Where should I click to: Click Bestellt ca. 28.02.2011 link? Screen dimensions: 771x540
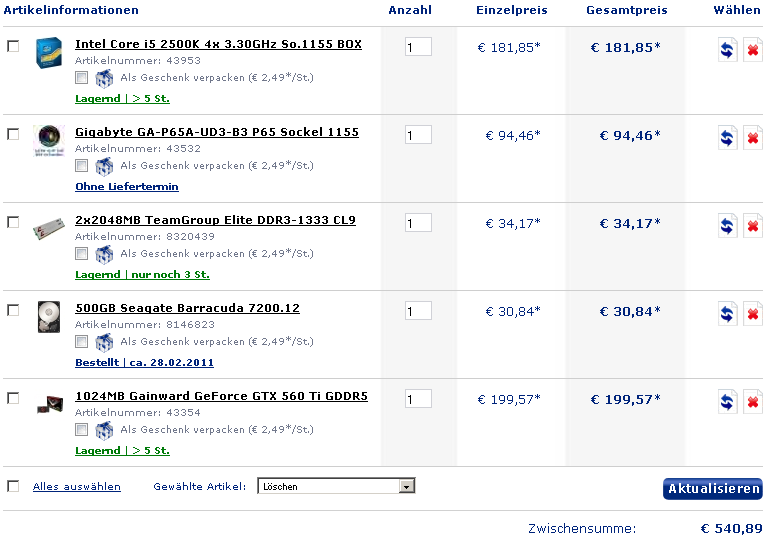(x=144, y=363)
